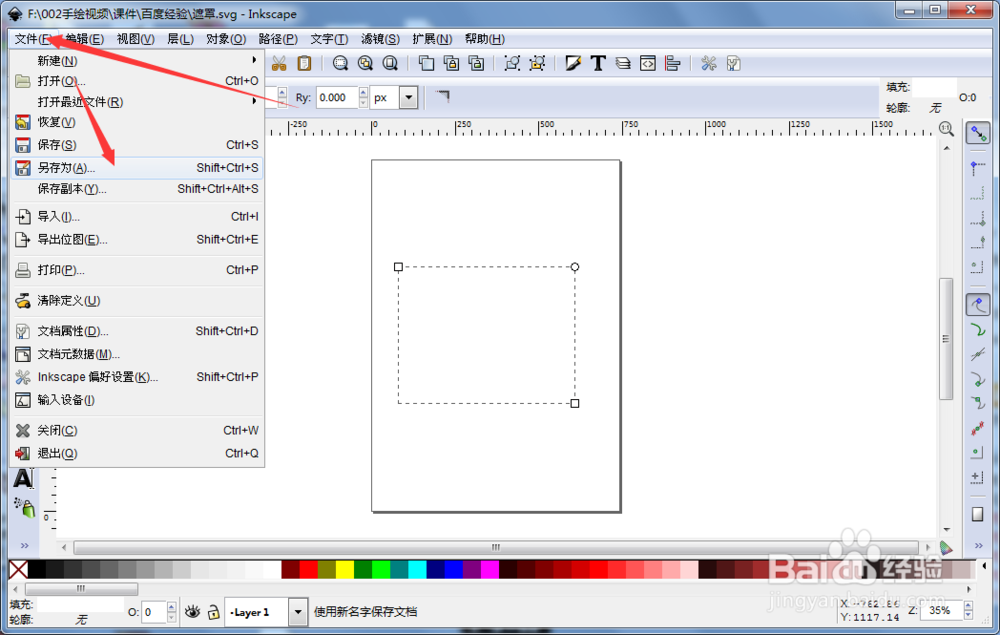Open the Align and Distribute icon
Image resolution: width=1000 pixels, height=635 pixels.
click(x=672, y=63)
